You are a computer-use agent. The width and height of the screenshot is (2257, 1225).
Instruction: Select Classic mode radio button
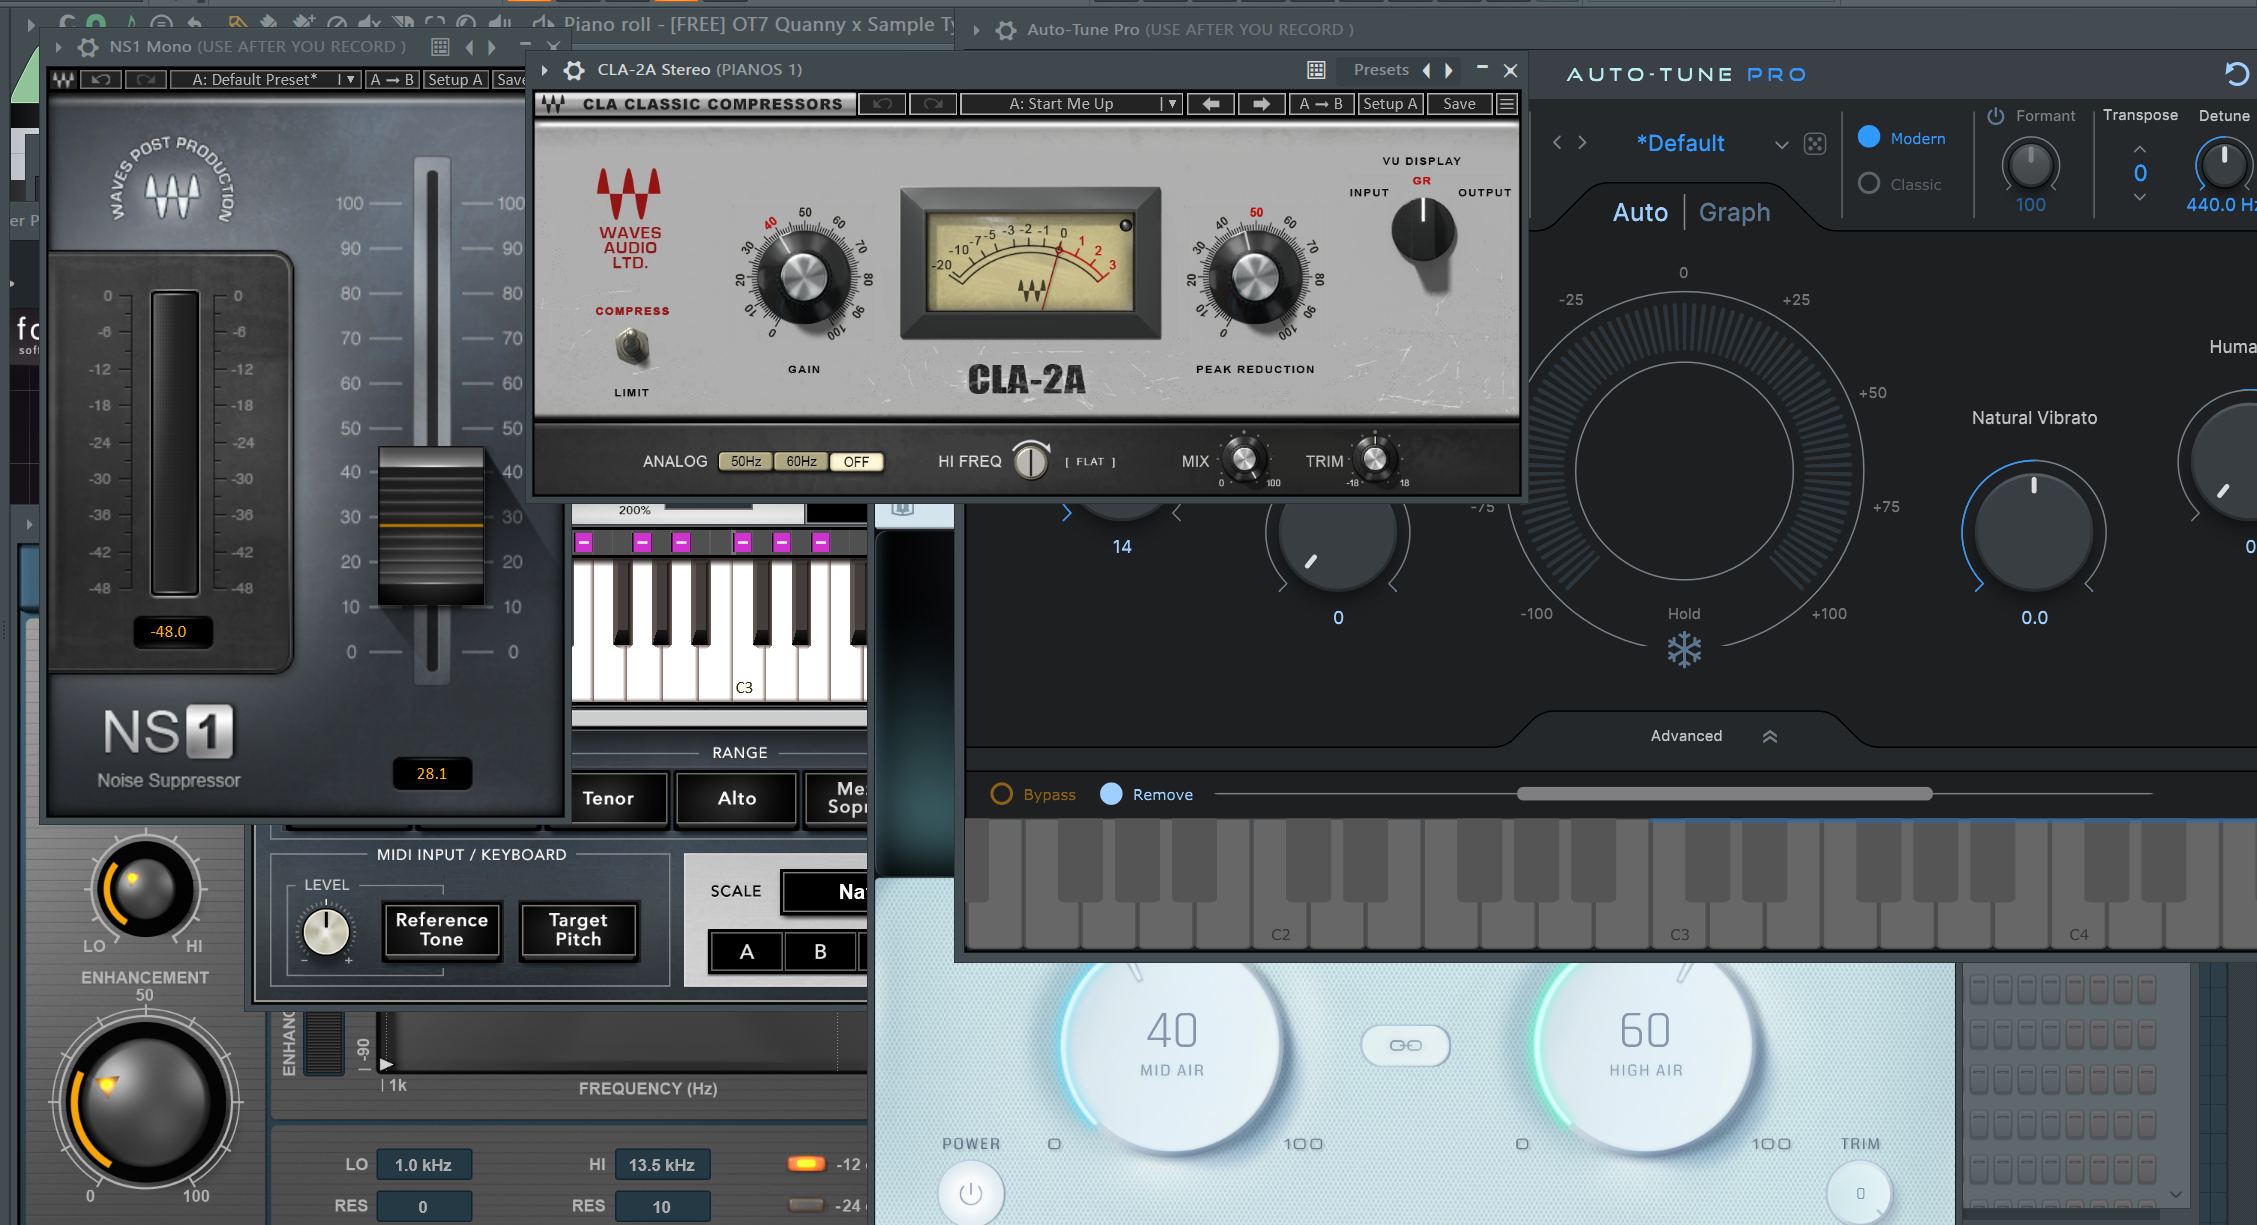1869,184
